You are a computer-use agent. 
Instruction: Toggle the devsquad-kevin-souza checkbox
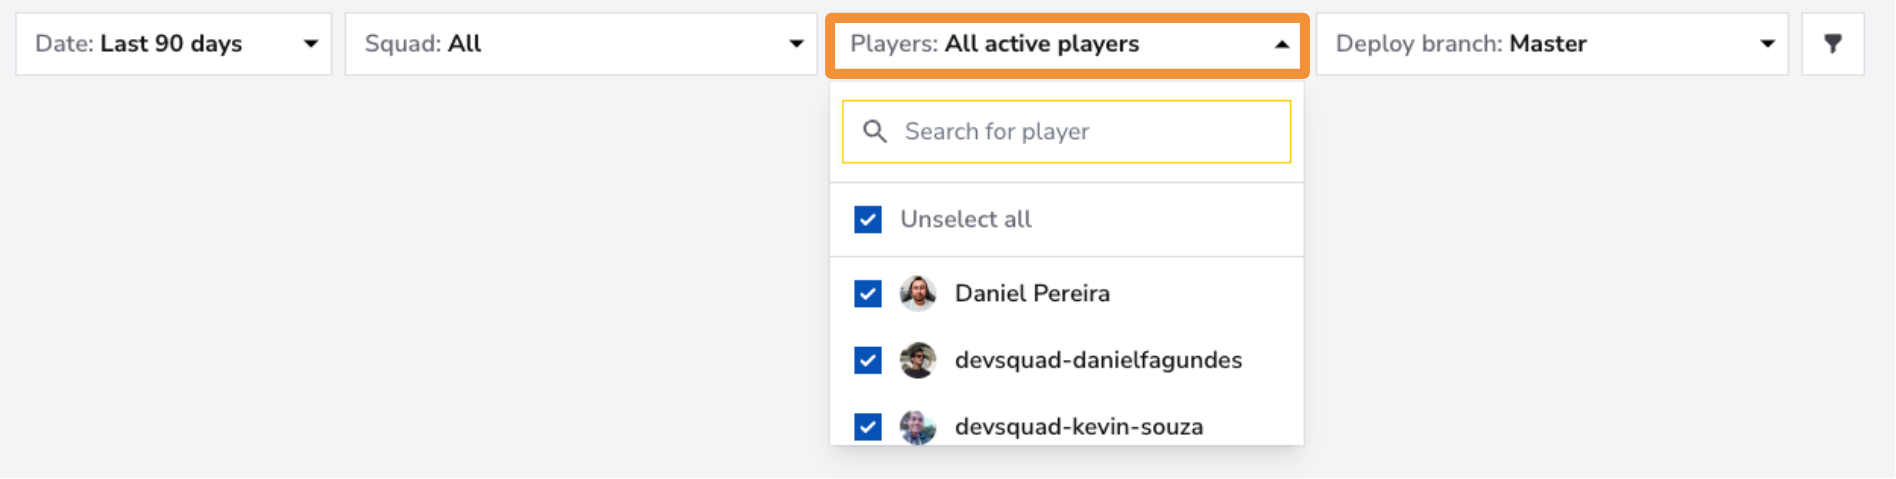[x=868, y=427]
